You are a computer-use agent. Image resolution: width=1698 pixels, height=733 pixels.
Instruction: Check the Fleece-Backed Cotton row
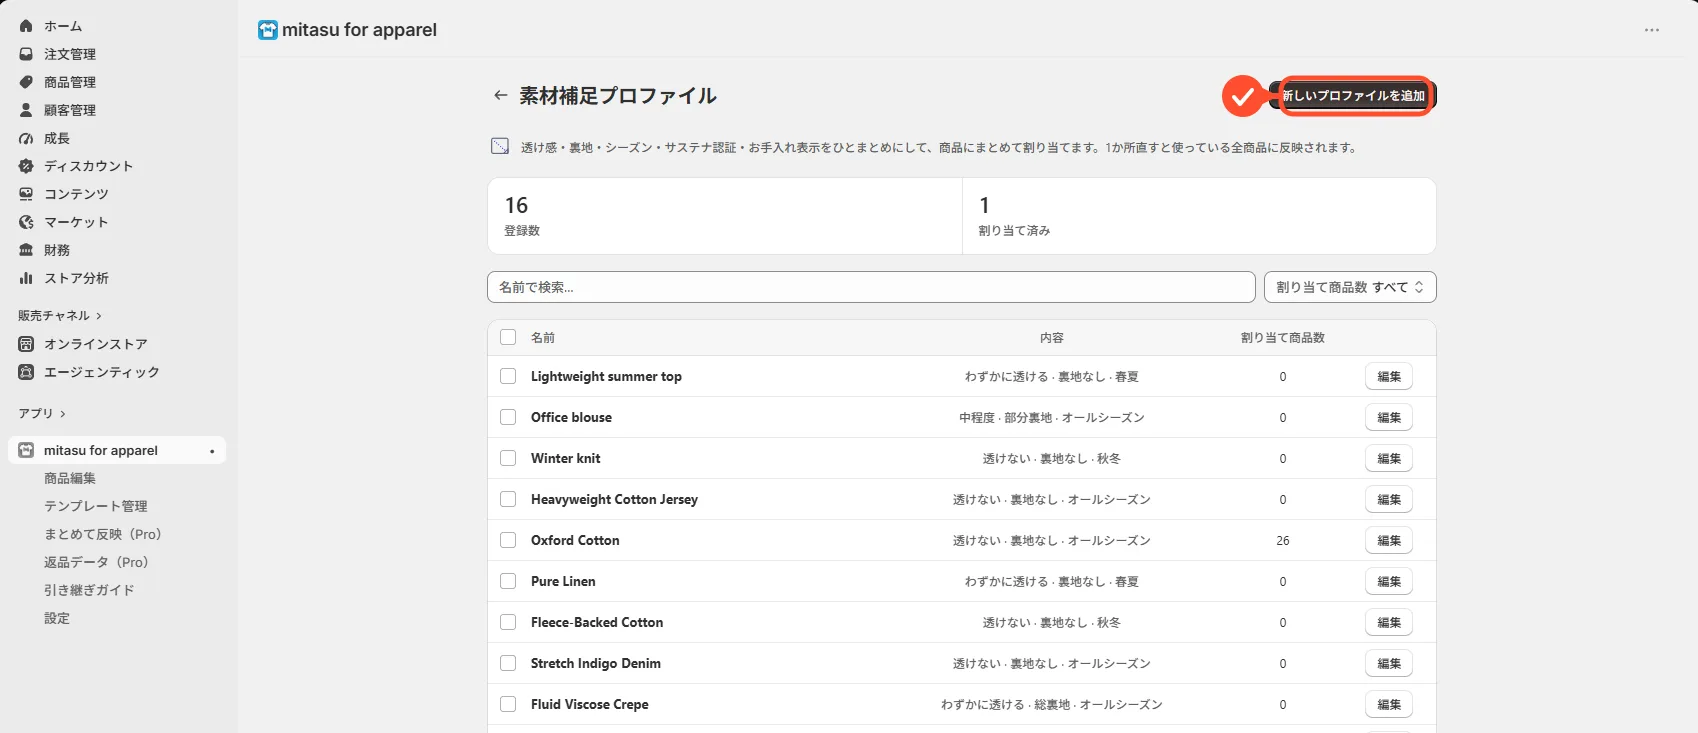508,622
